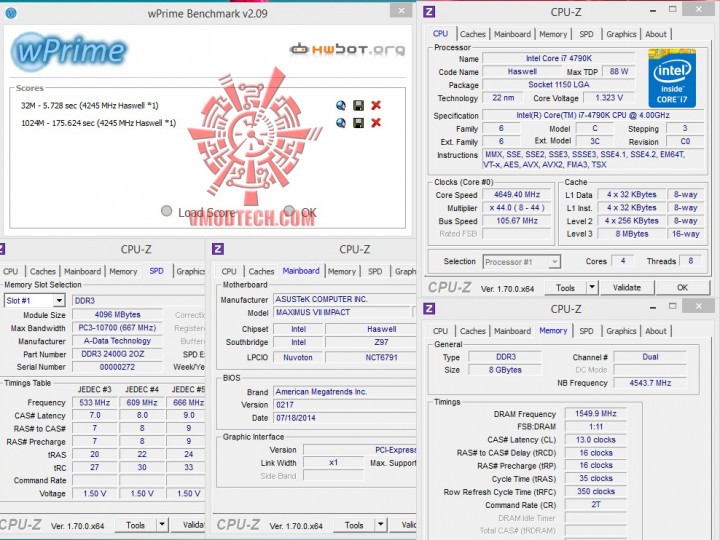
Task: Select SPD tab in the Mainboard window
Action: tap(375, 271)
